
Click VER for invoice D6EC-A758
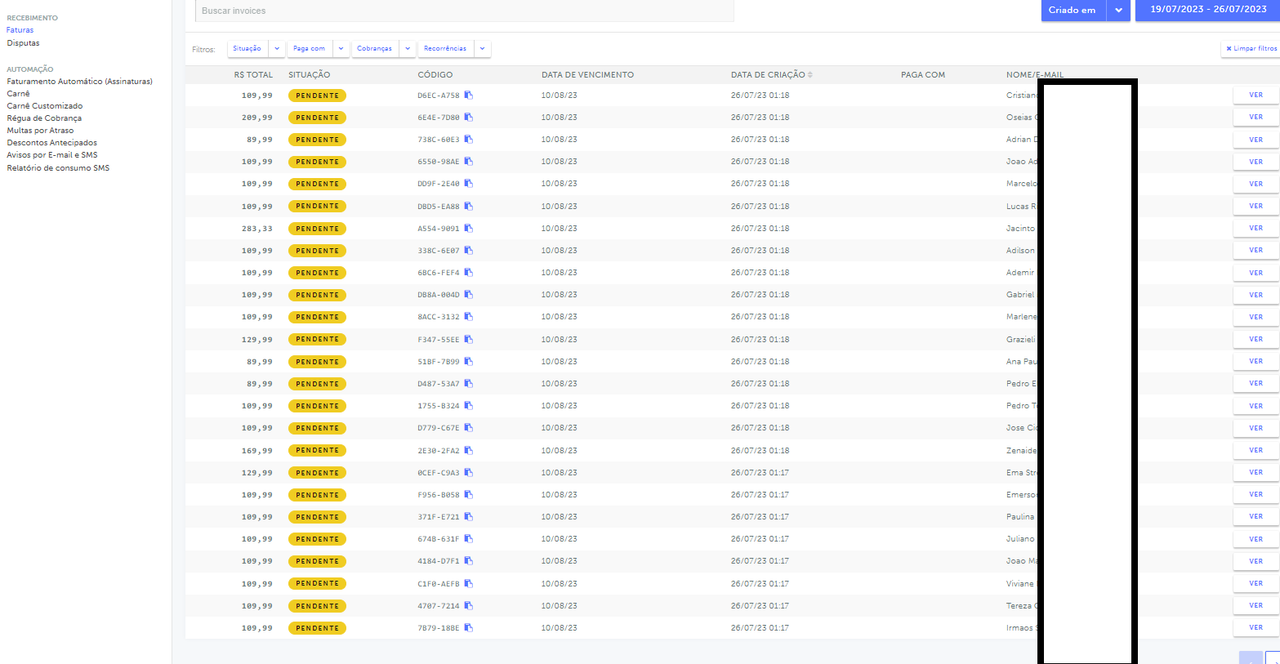(1256, 95)
